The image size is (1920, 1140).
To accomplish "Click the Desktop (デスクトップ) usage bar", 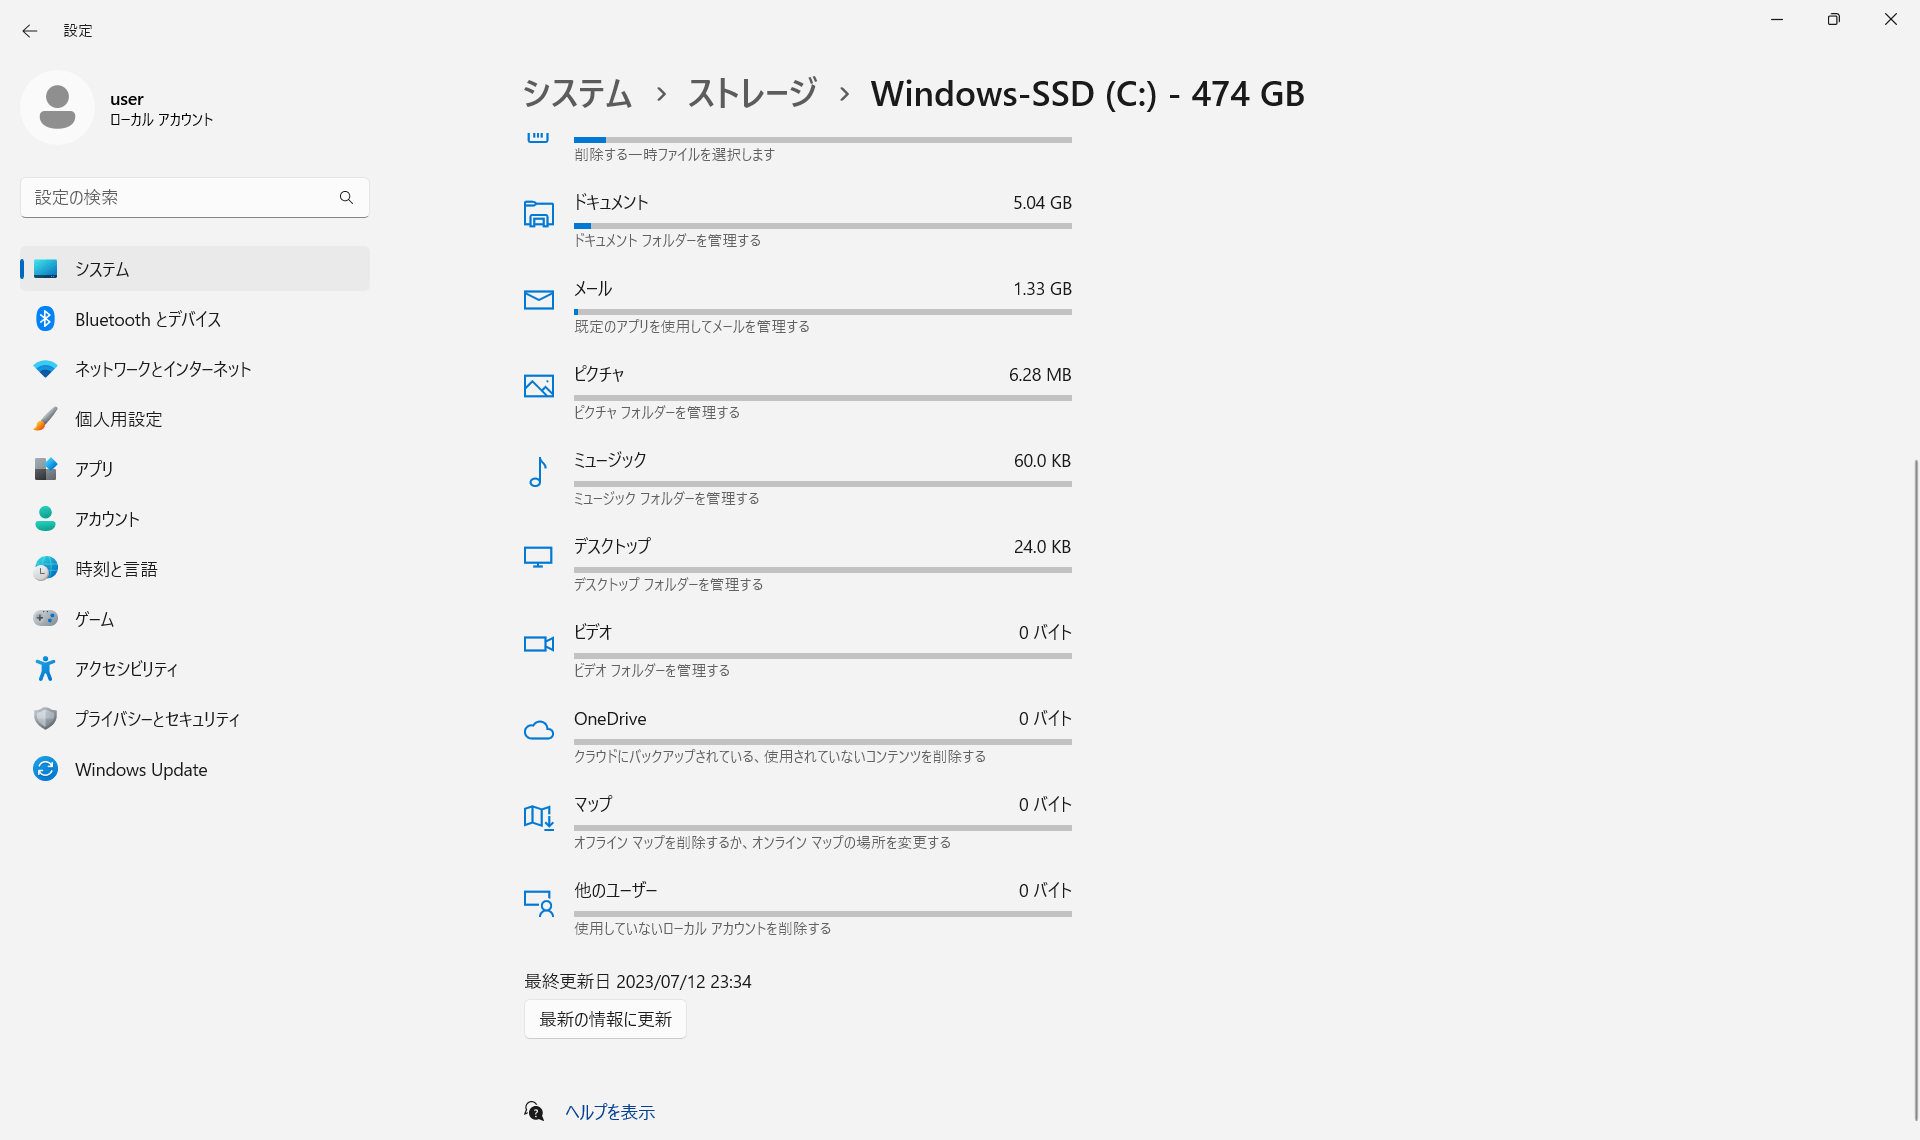I will [822, 570].
